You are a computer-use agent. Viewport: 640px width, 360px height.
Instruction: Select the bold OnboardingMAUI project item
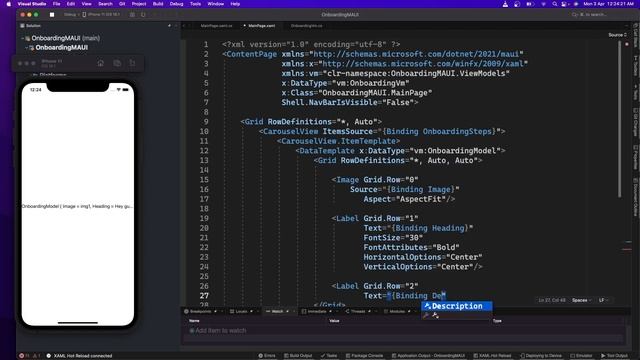click(x=61, y=48)
